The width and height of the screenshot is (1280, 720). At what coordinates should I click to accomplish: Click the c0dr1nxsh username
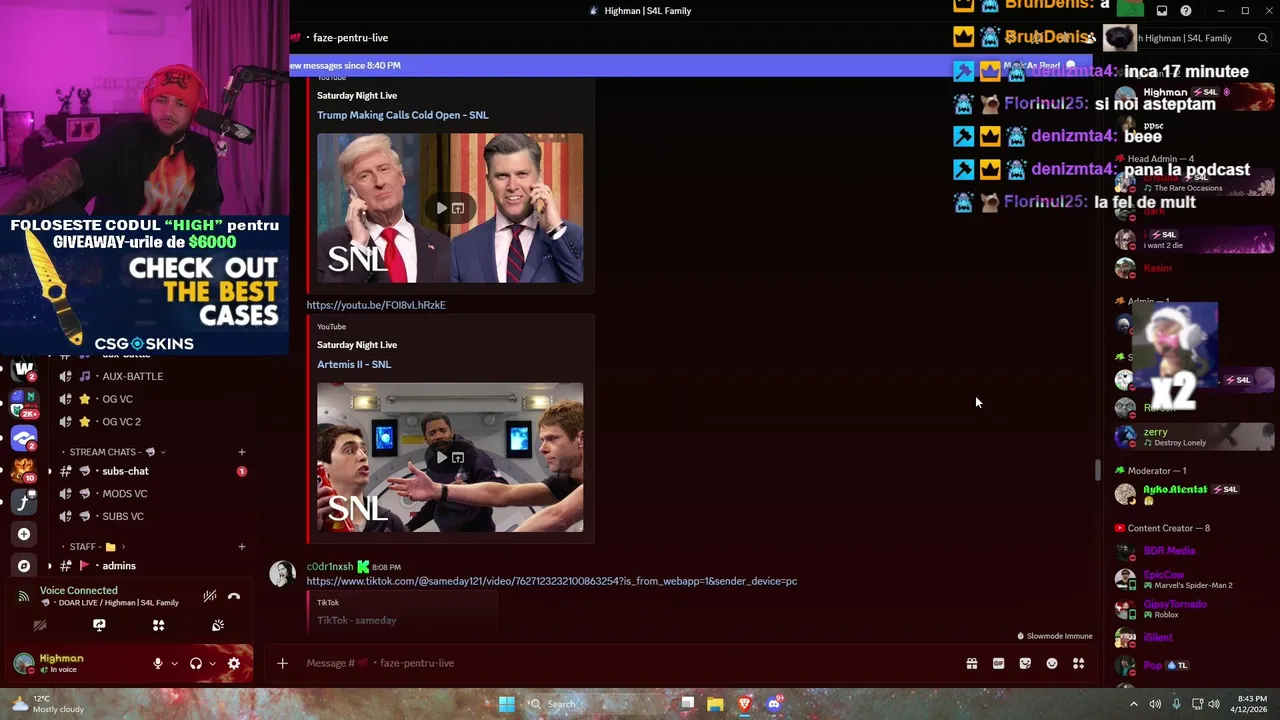(330, 567)
